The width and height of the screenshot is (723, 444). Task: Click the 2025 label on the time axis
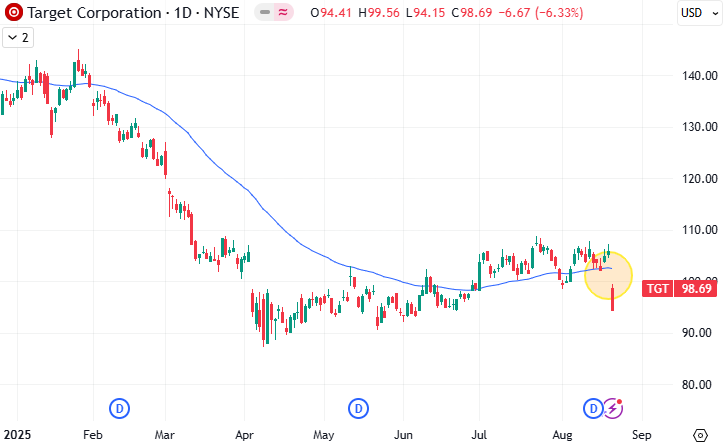tap(17, 435)
